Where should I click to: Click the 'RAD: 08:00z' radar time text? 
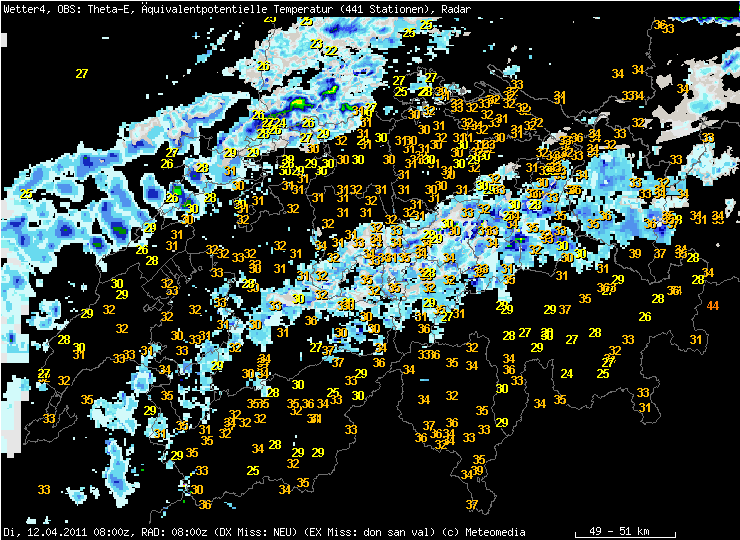point(174,532)
